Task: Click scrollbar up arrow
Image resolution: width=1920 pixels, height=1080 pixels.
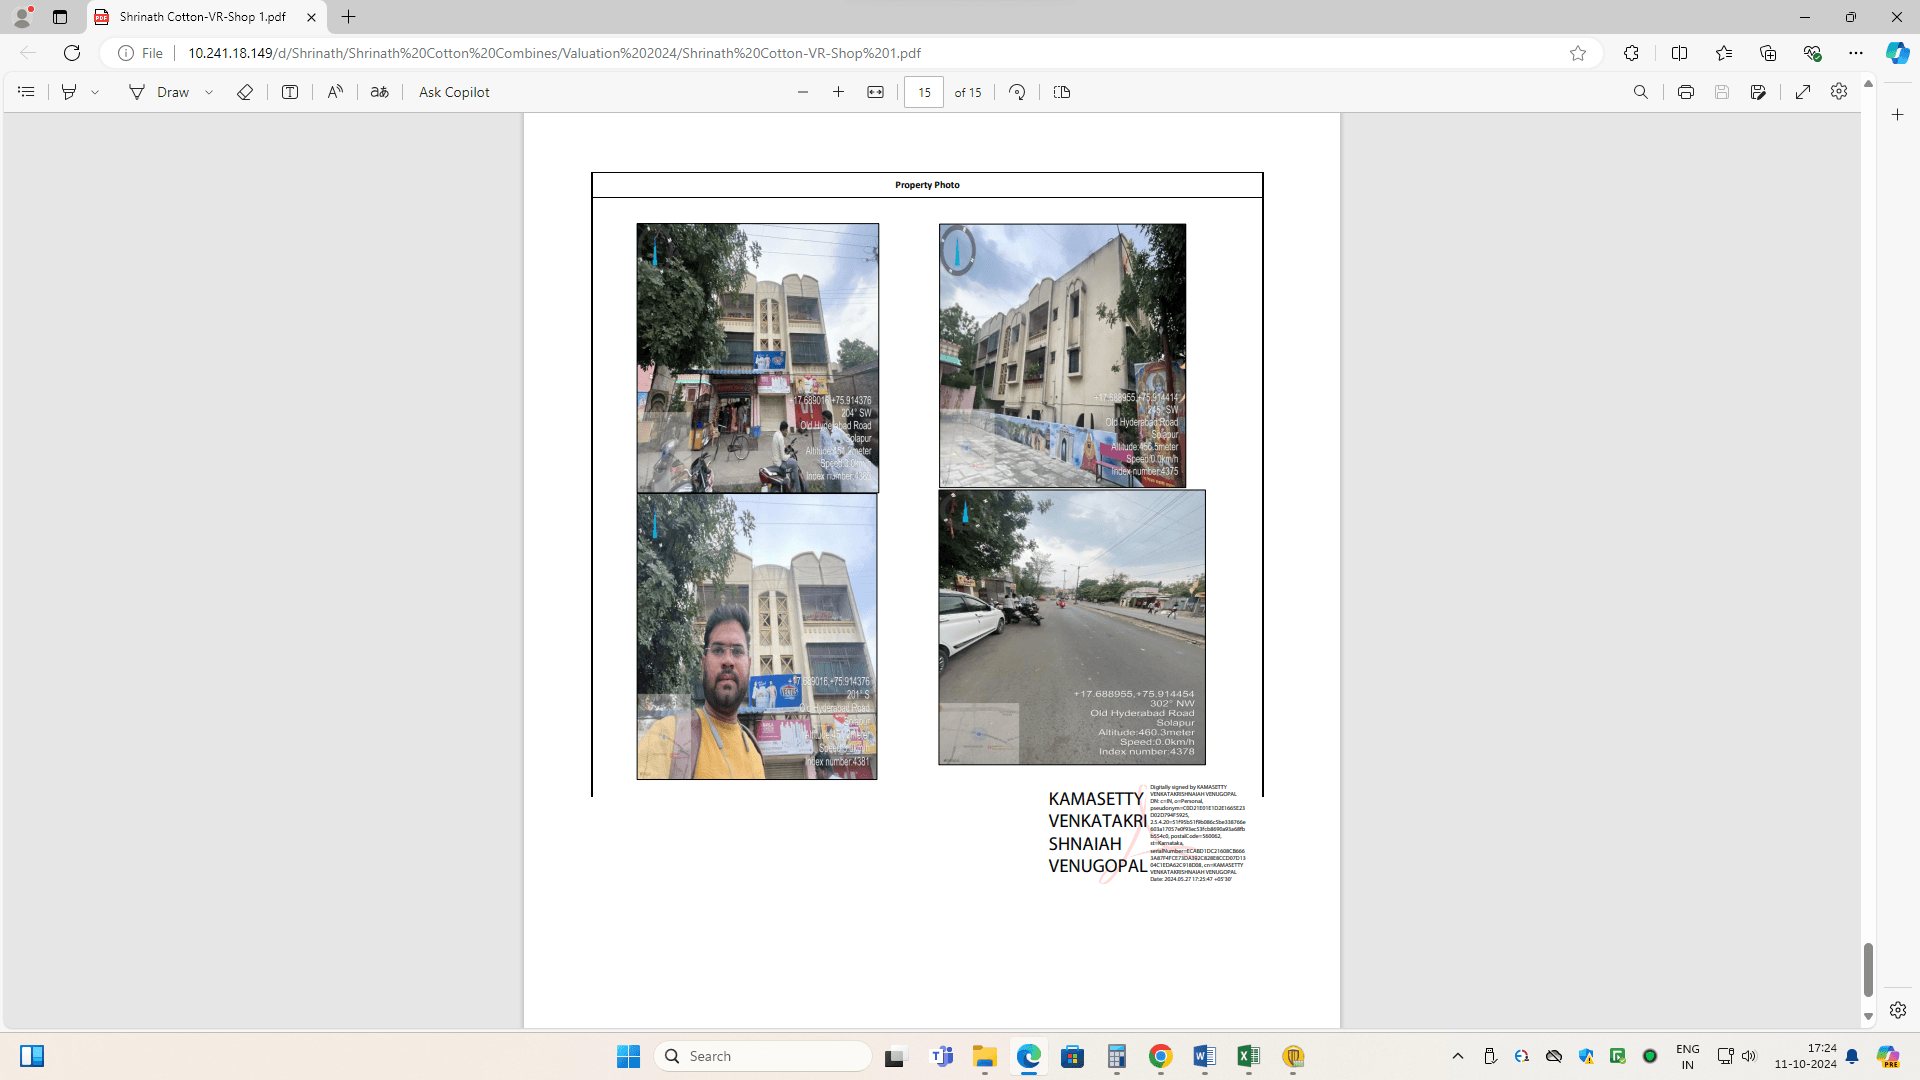Action: 1868,84
